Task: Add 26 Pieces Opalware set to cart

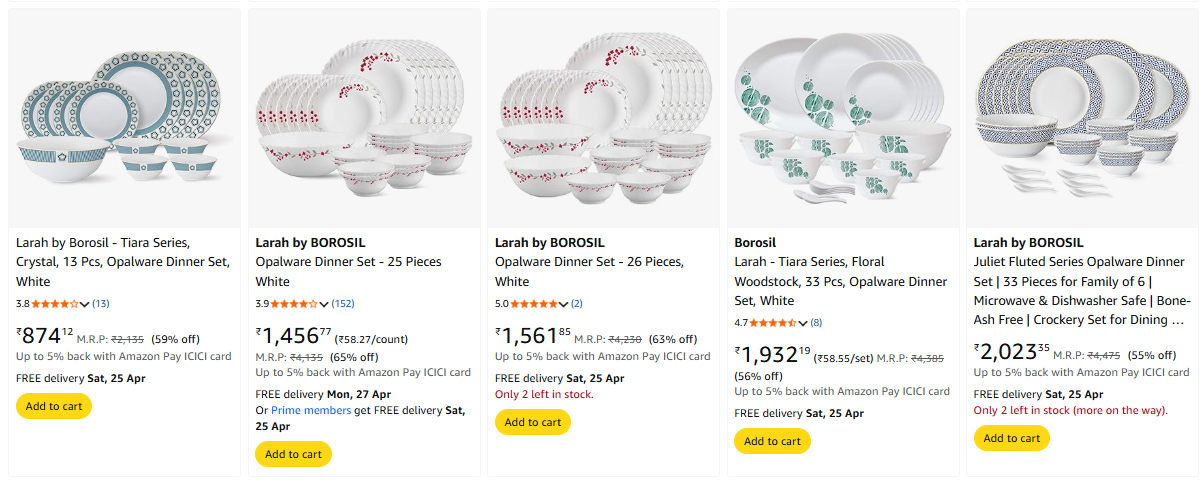Action: point(533,422)
